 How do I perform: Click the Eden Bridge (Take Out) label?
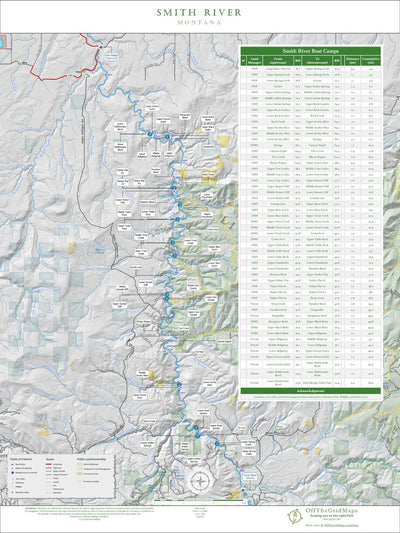tap(111, 55)
